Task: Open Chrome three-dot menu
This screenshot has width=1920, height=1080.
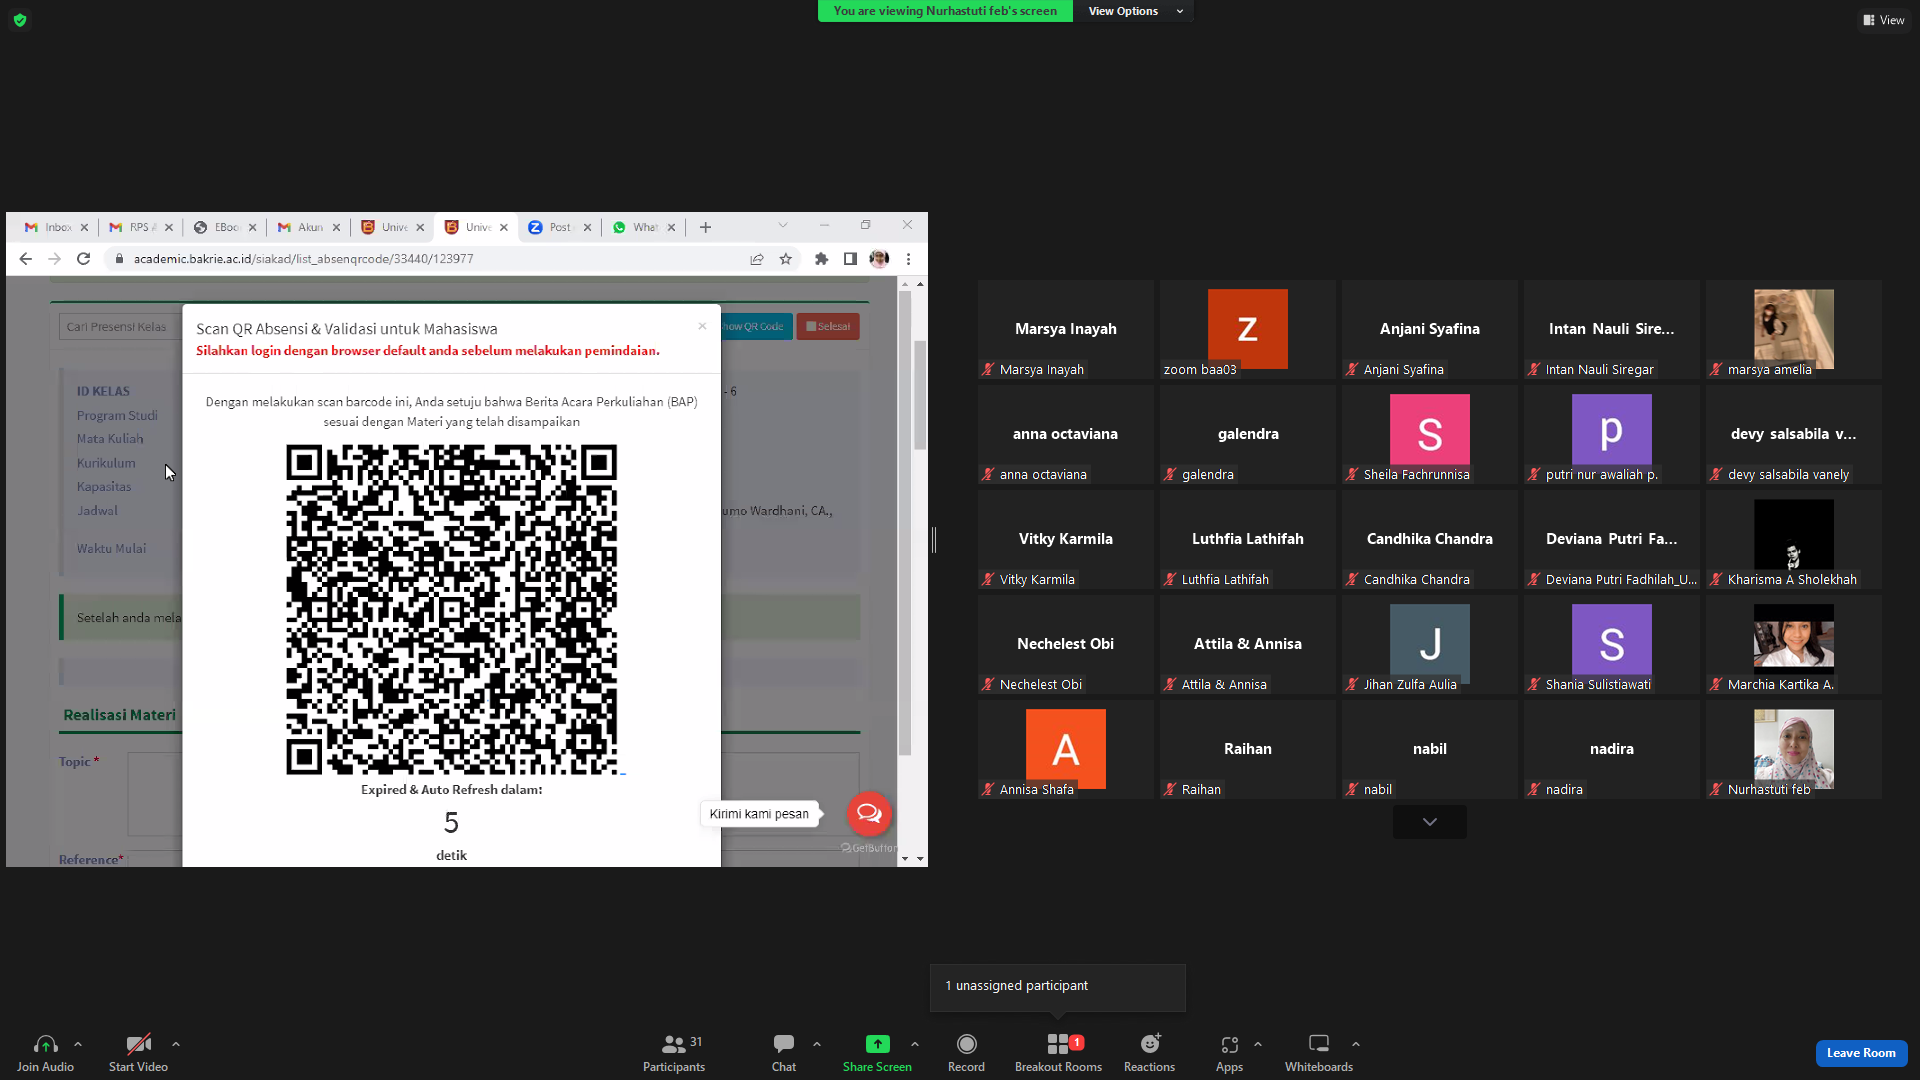Action: pyautogui.click(x=908, y=259)
